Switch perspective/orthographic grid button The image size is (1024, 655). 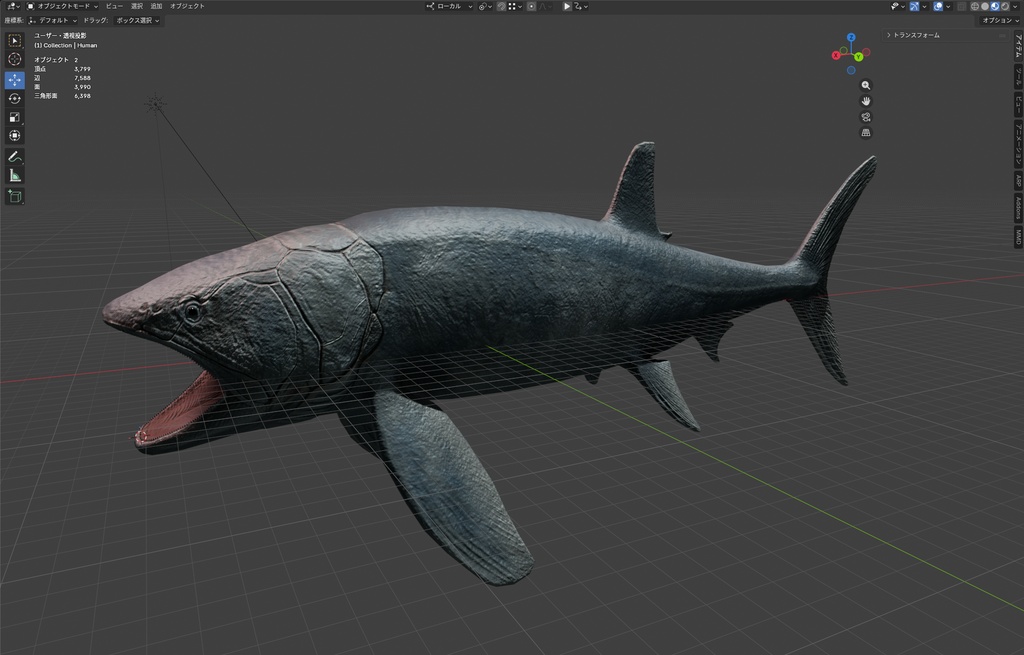[866, 133]
